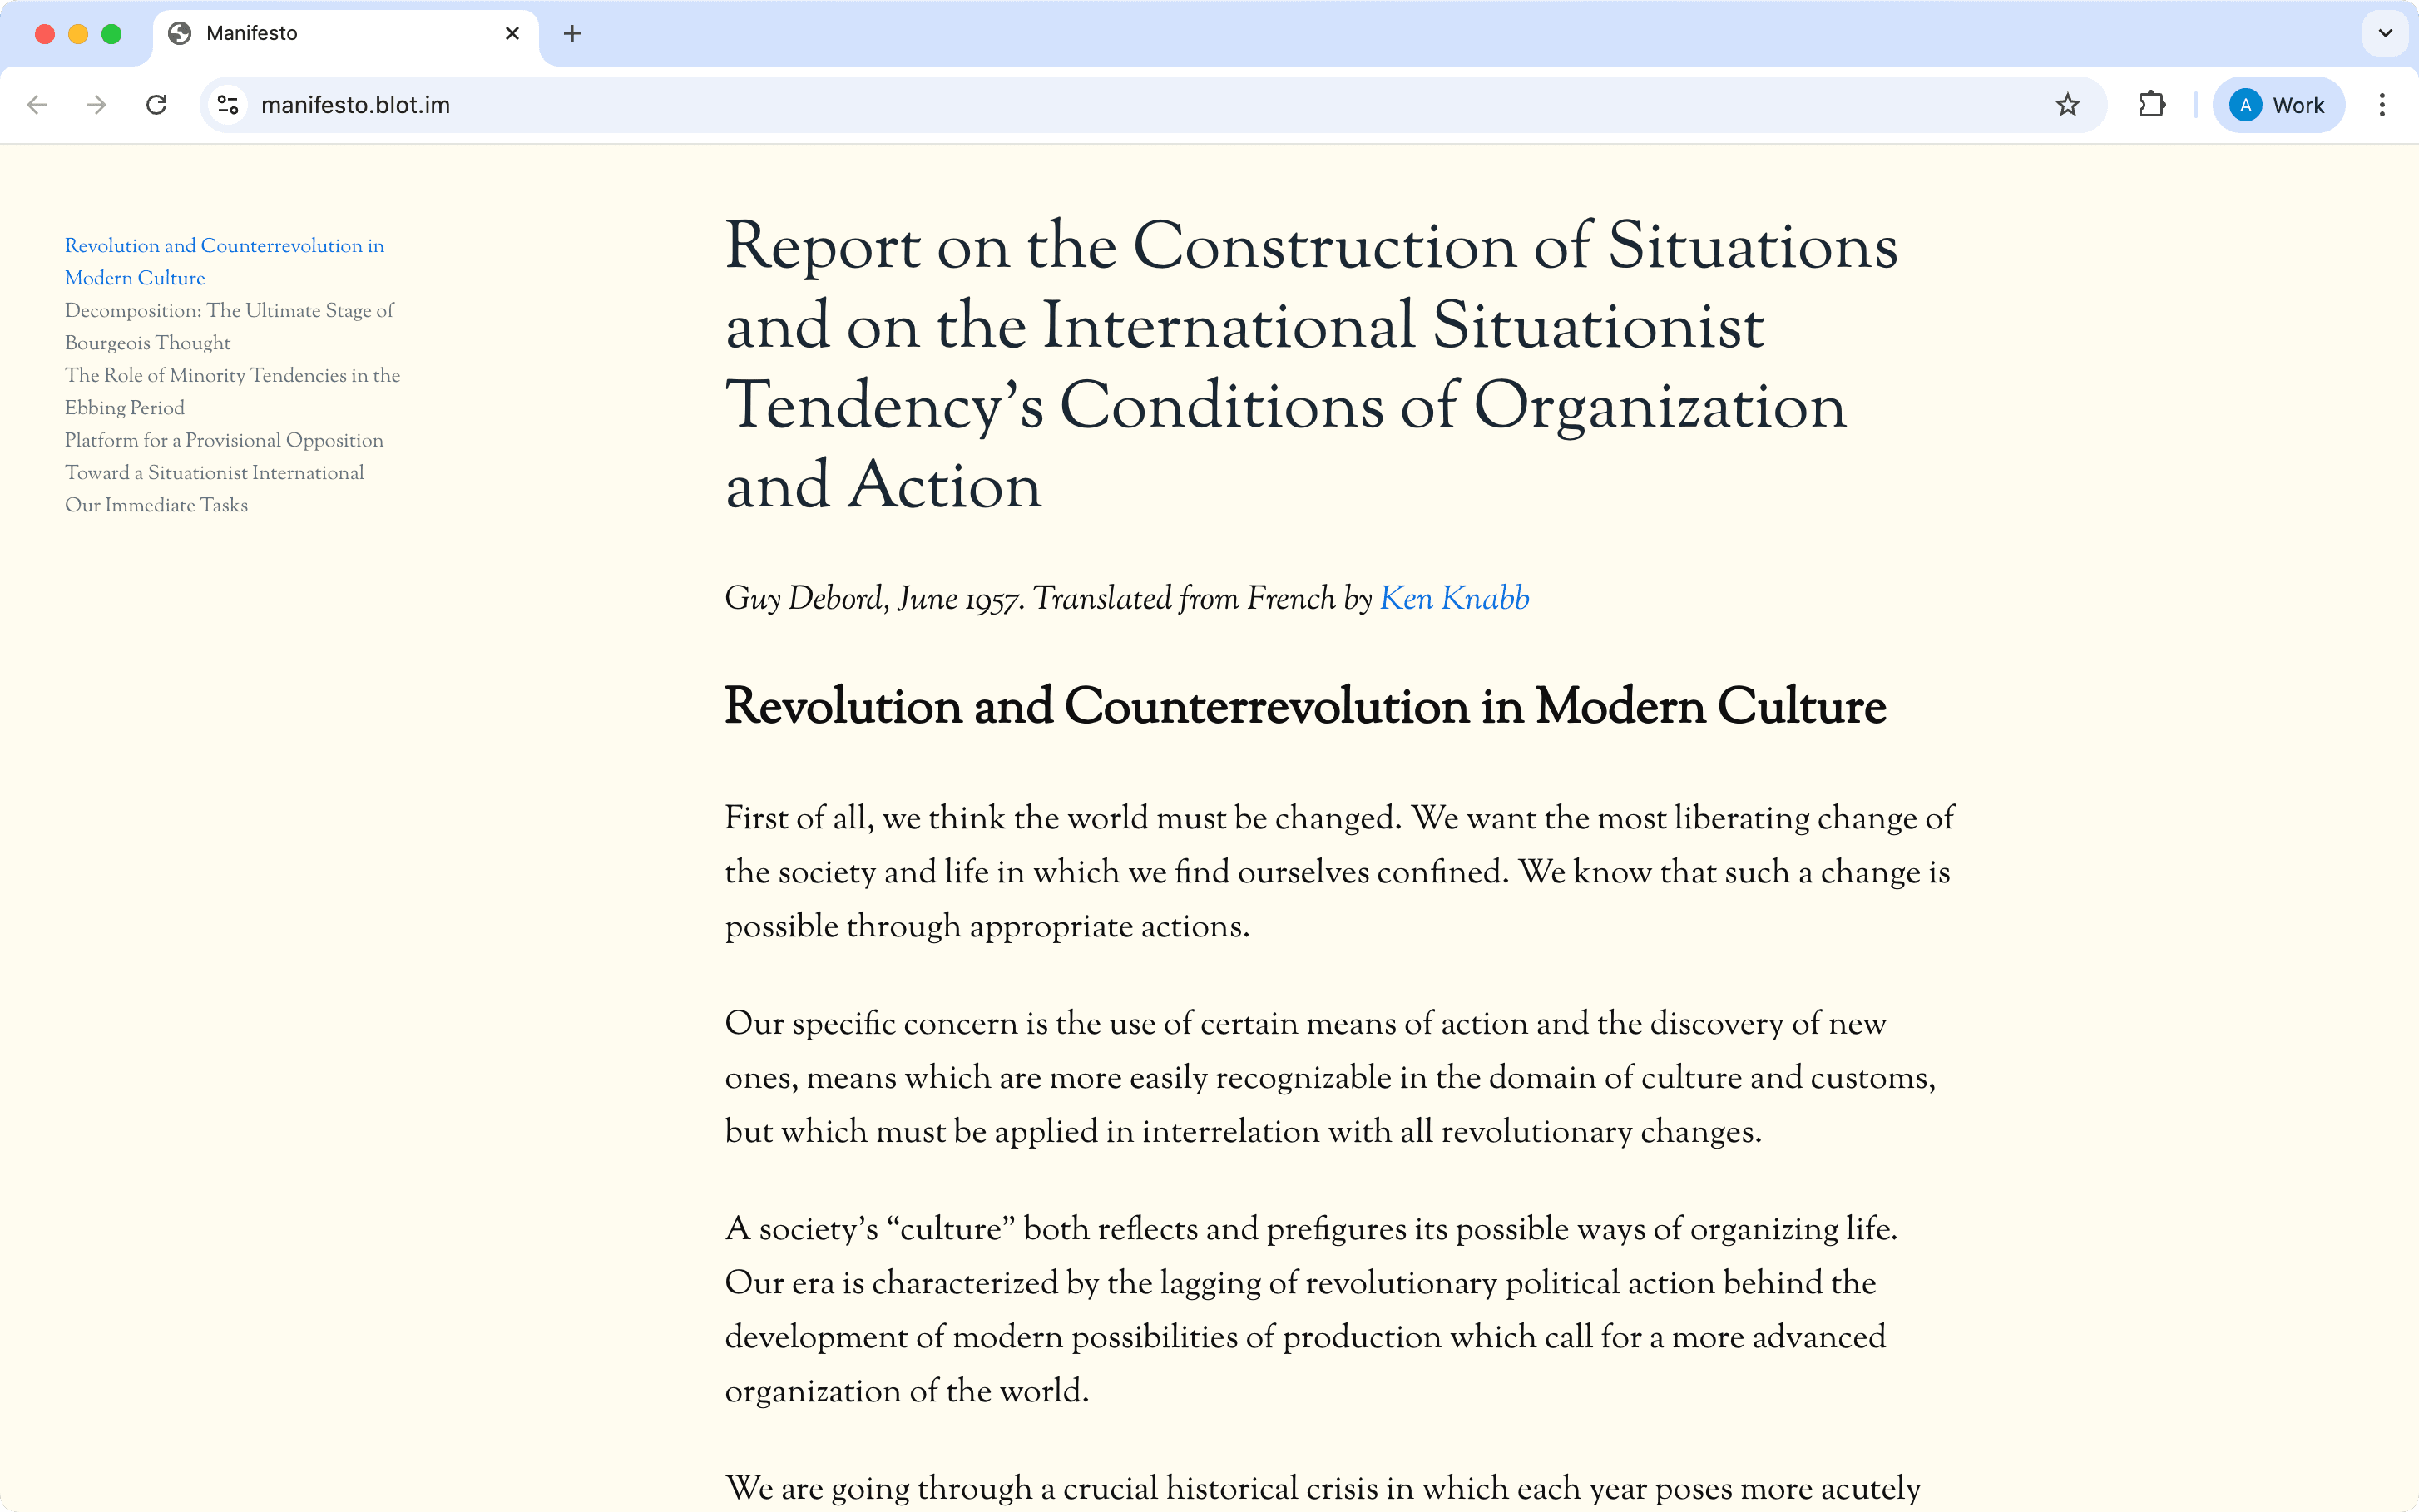The height and width of the screenshot is (1512, 2419).
Task: Bookmark this page with the star icon
Action: point(2068,105)
